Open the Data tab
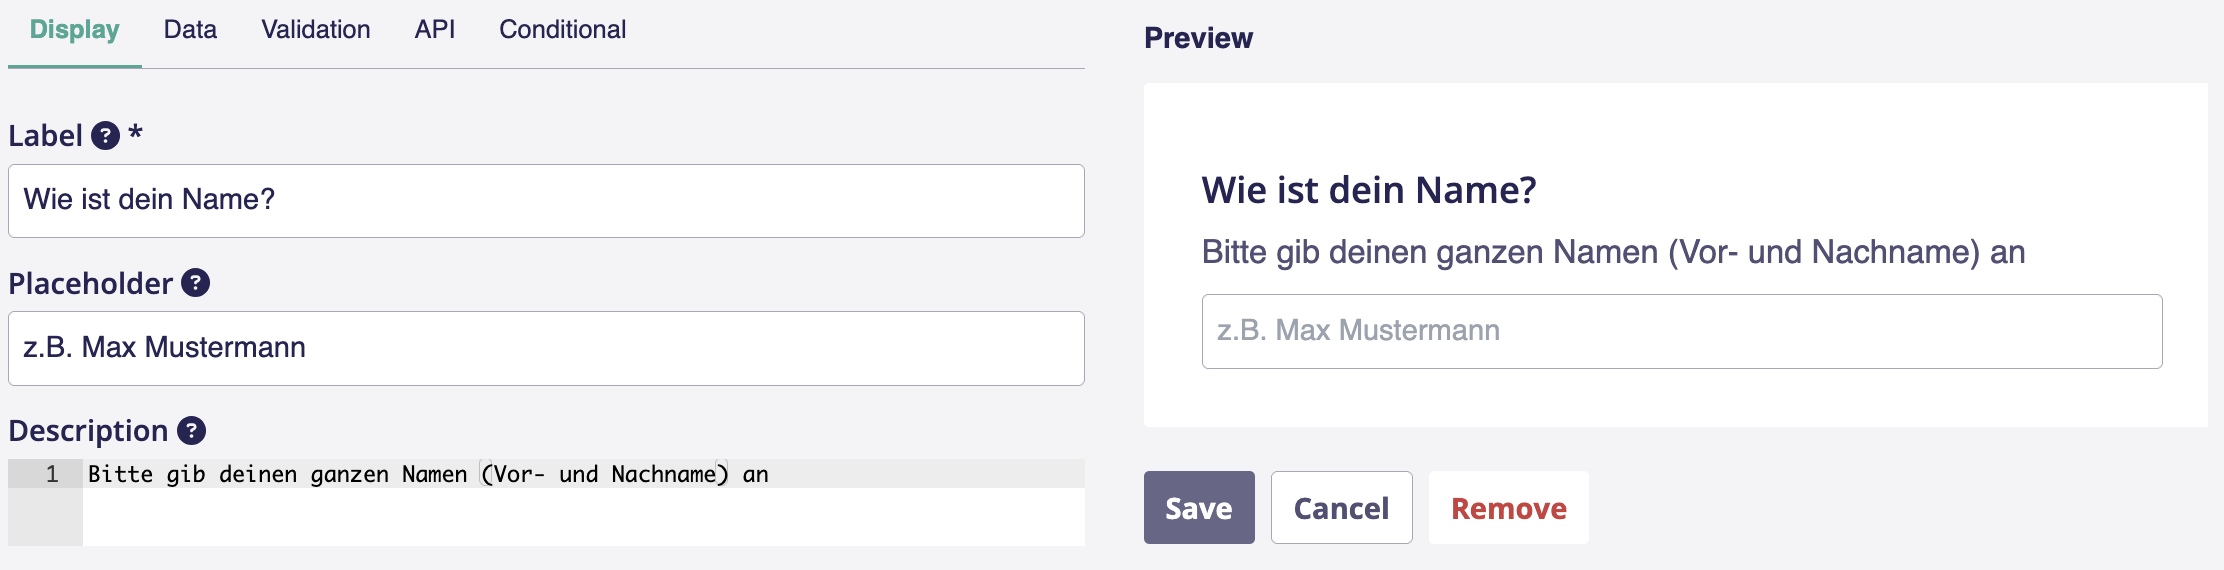Image resolution: width=2224 pixels, height=570 pixels. click(190, 30)
